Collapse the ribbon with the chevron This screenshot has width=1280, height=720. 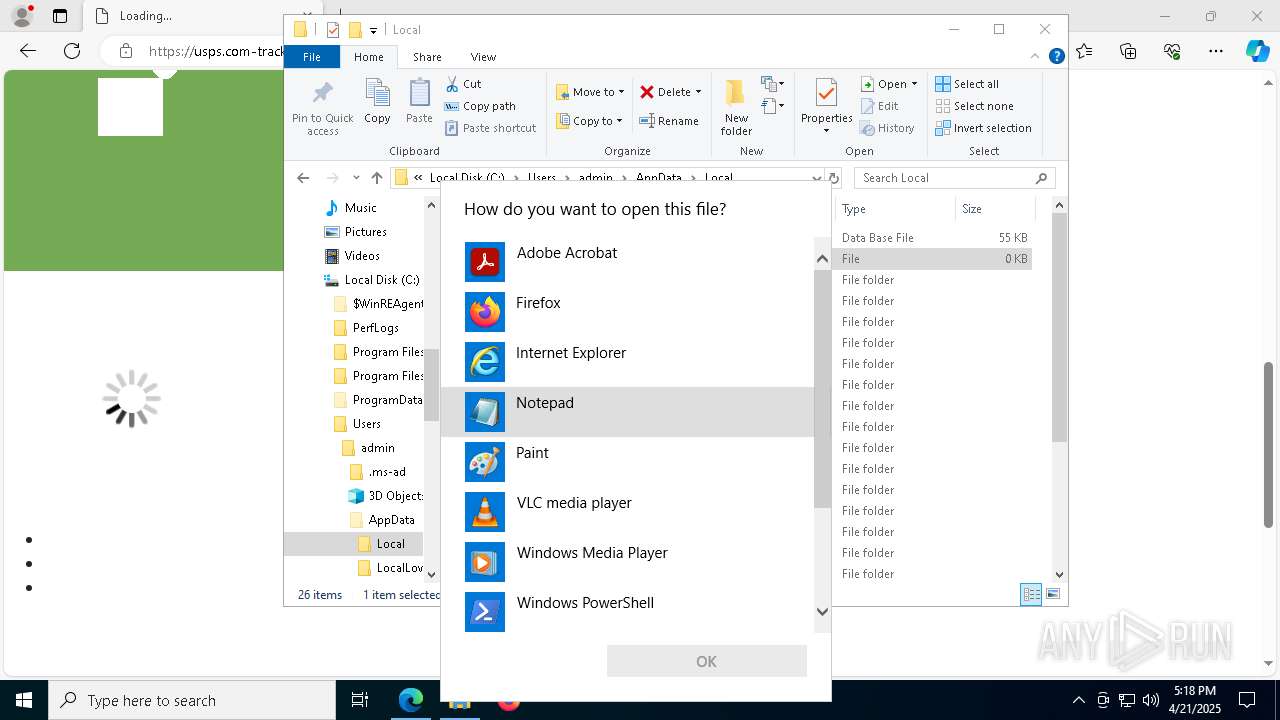(1036, 57)
